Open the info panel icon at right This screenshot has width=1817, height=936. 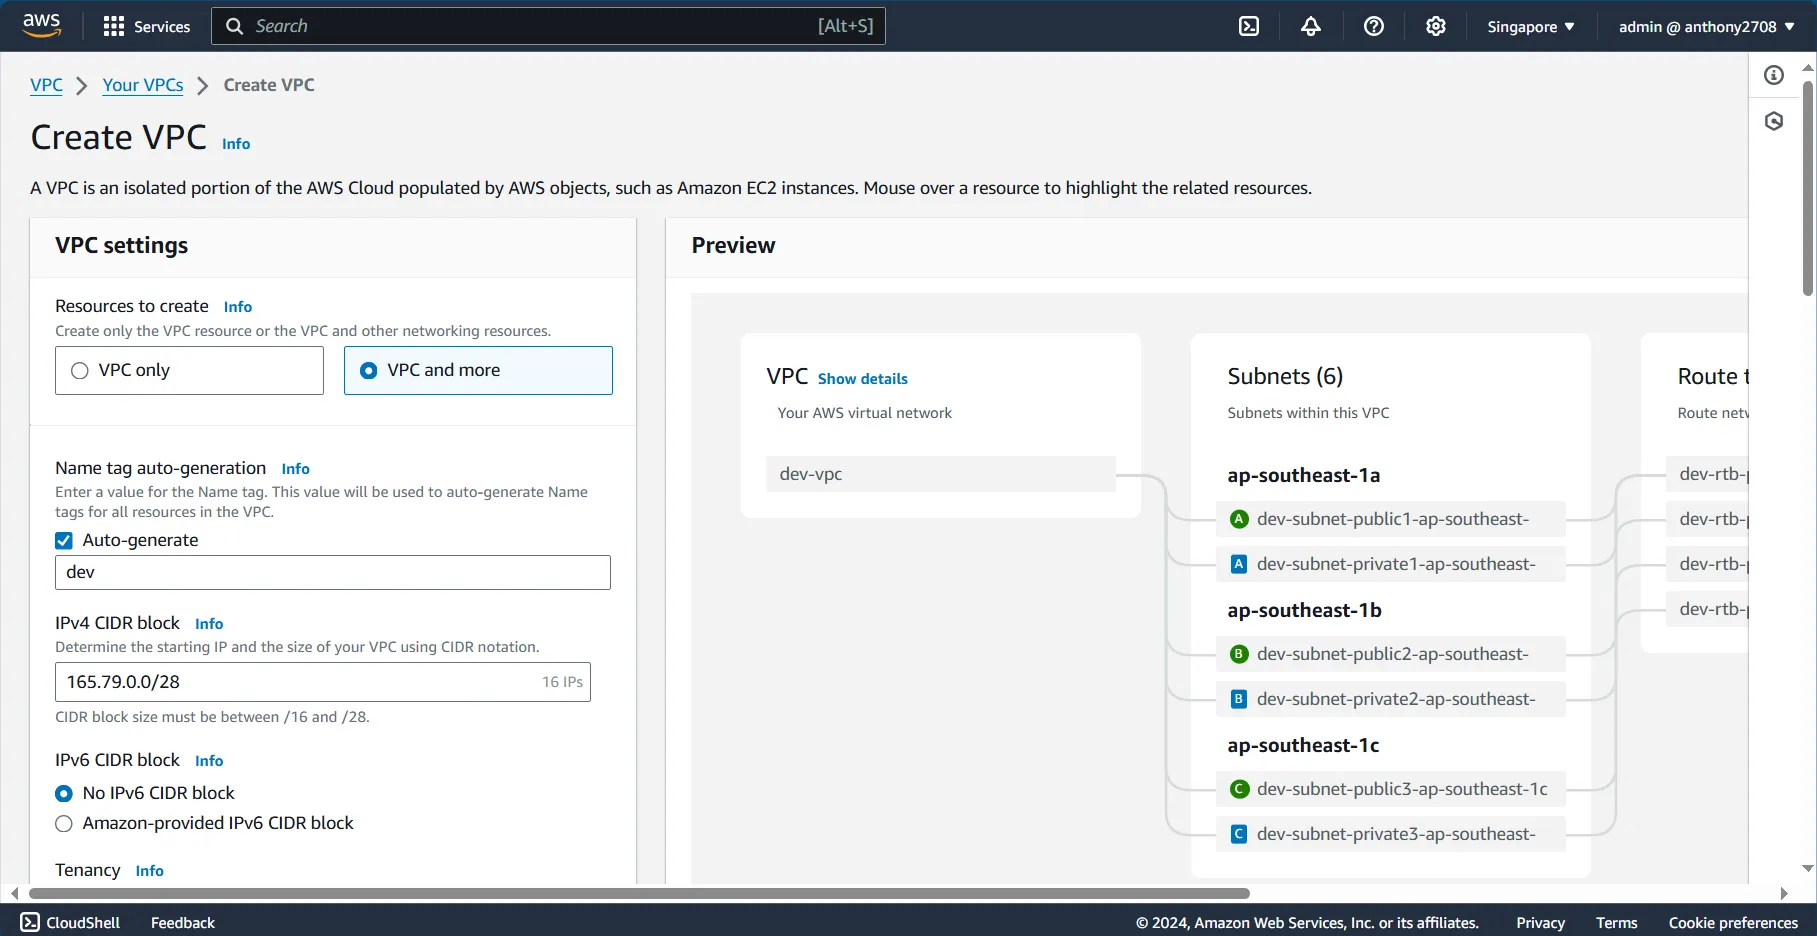[1774, 75]
